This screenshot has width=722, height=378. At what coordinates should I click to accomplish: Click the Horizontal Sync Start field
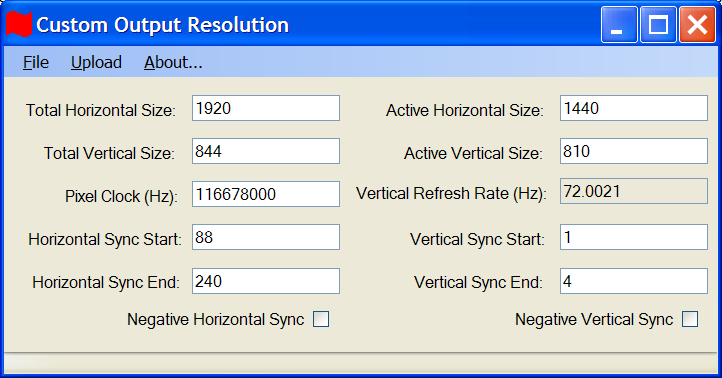coord(266,237)
